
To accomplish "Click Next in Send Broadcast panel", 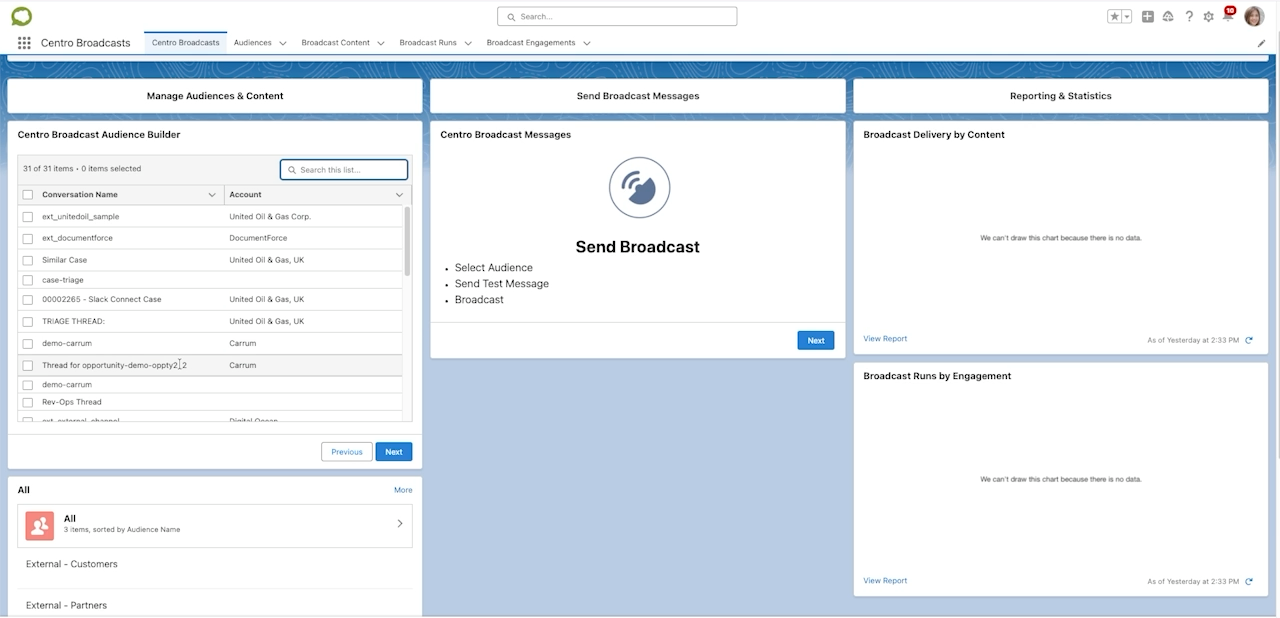I will 816,341.
